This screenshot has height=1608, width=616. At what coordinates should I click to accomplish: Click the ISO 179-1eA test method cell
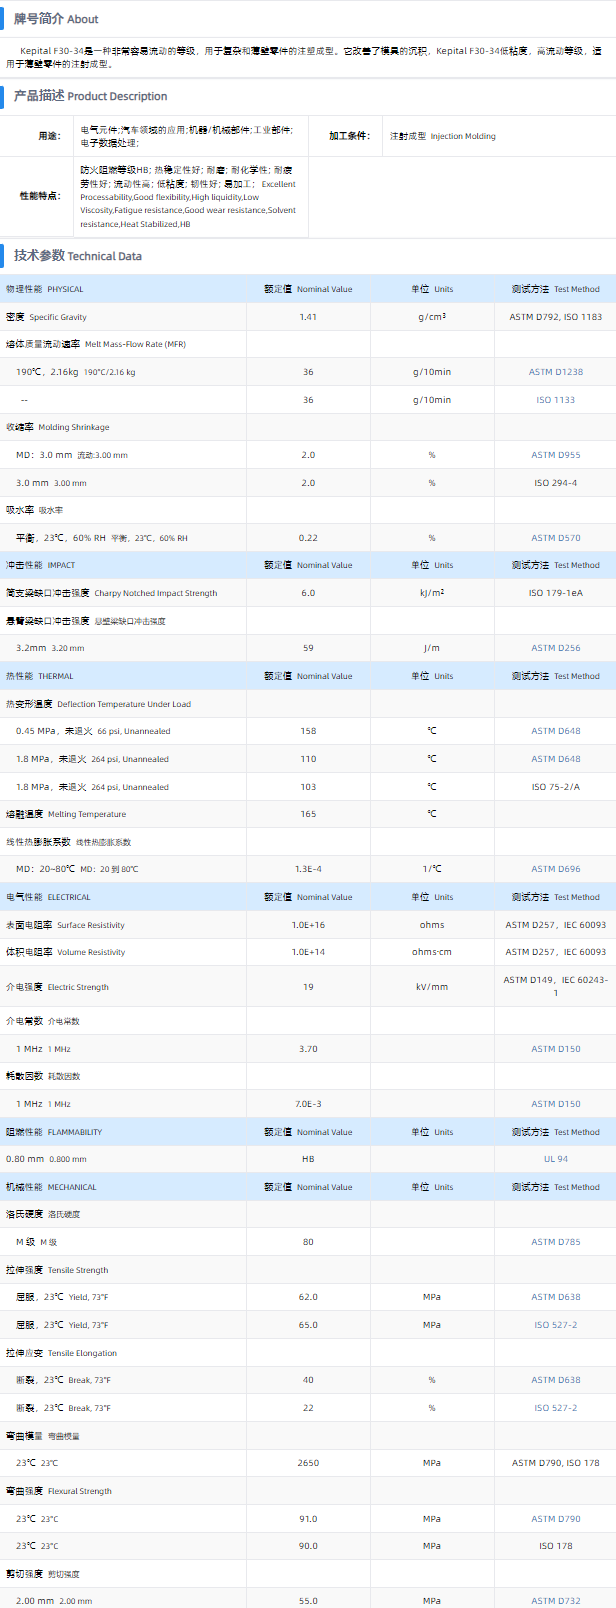556,593
